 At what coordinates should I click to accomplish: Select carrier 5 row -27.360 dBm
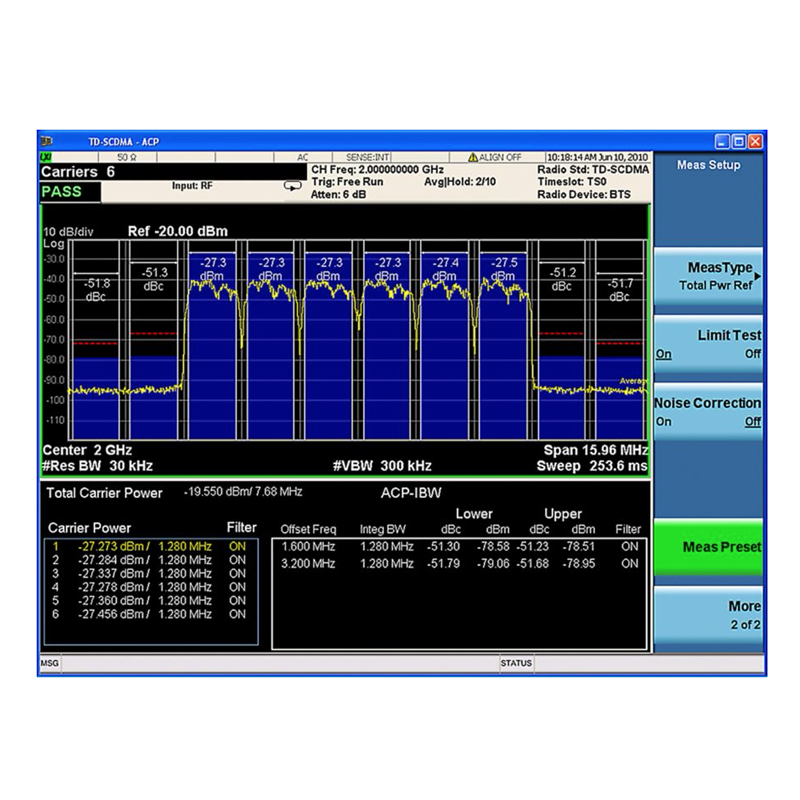click(x=149, y=601)
